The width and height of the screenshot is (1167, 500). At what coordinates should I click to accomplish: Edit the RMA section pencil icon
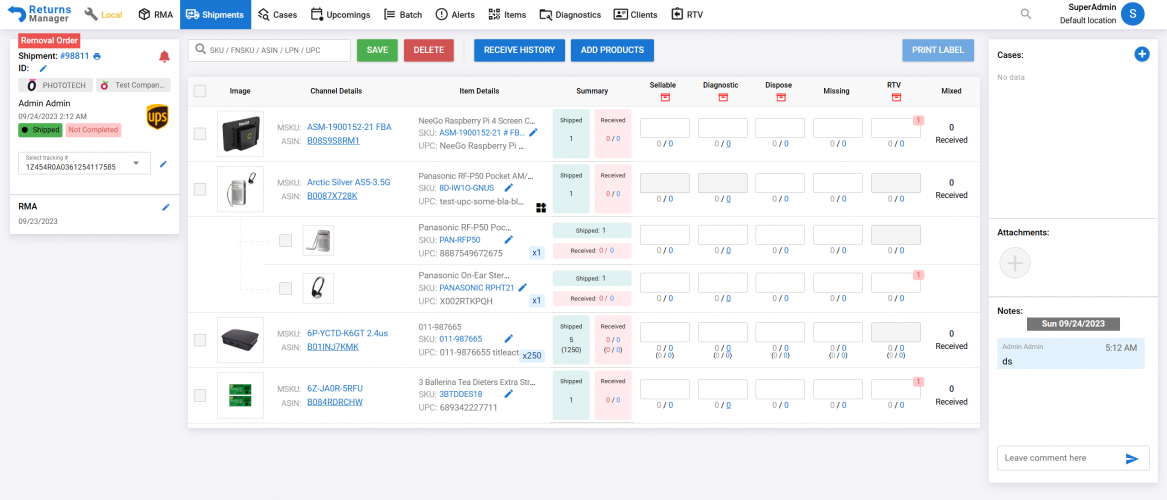pyautogui.click(x=166, y=207)
